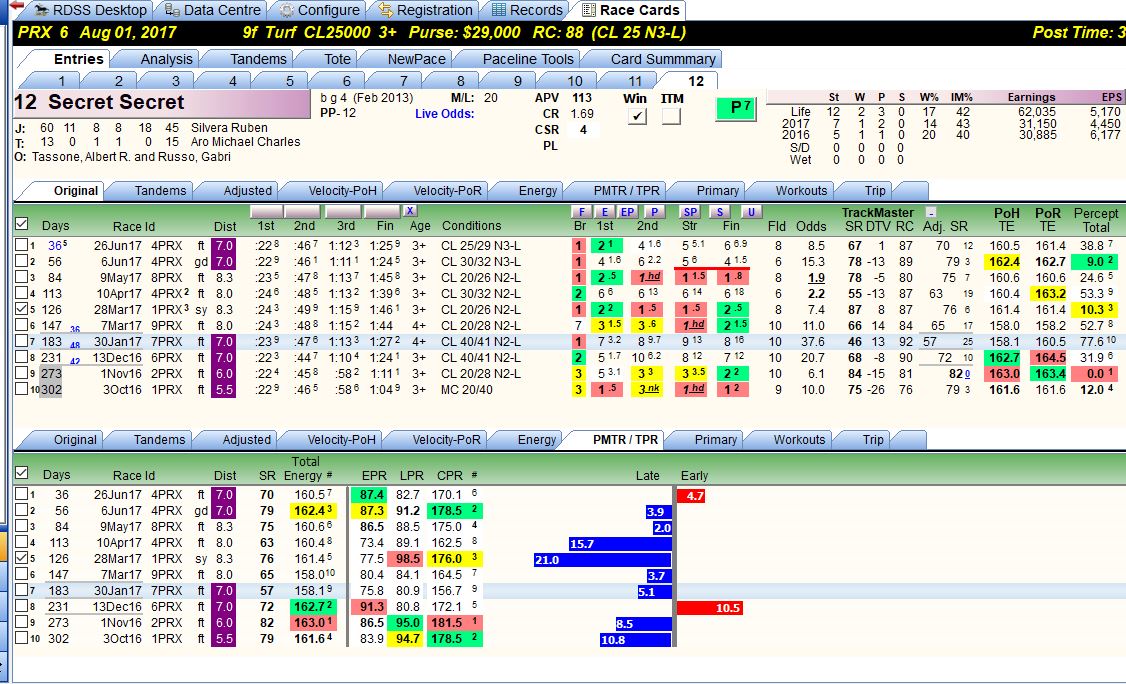Uncheck the 28Mar17 row in the PMTR / TPR grid
The width and height of the screenshot is (1126, 684).
pyautogui.click(x=22, y=558)
